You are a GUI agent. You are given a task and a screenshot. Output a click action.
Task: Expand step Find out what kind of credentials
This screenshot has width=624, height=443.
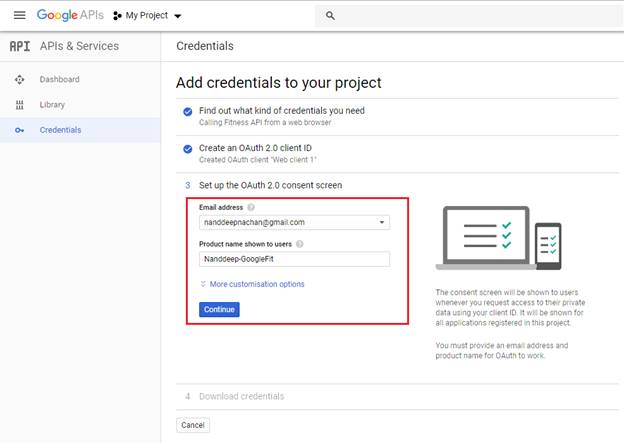click(x=282, y=111)
